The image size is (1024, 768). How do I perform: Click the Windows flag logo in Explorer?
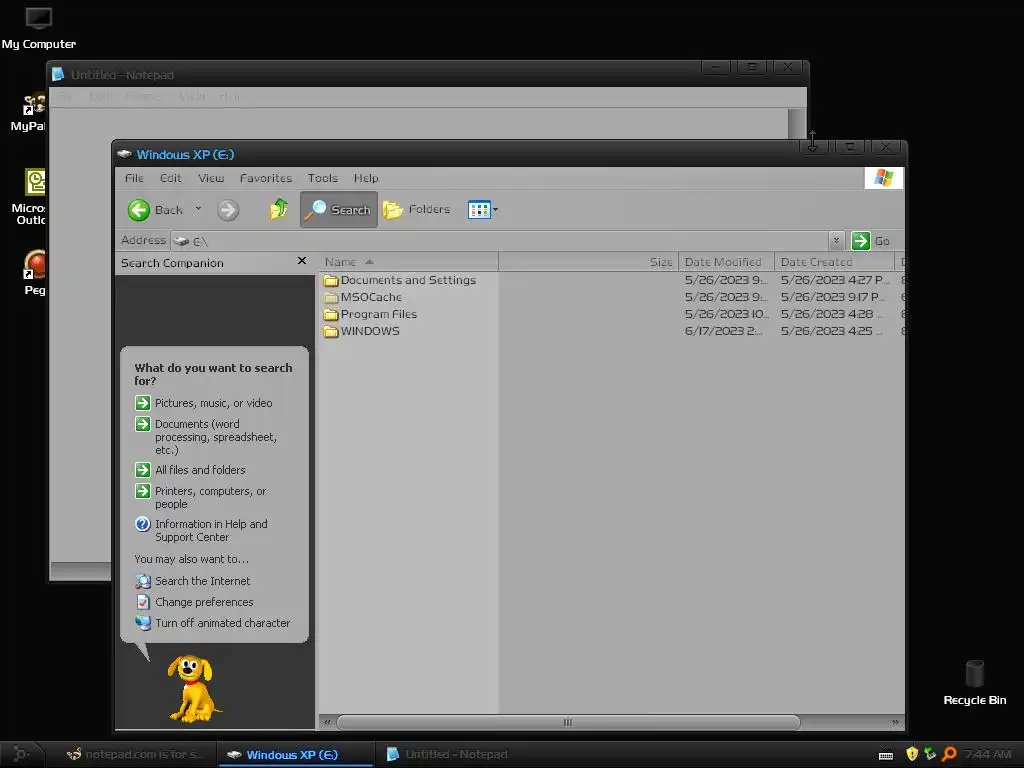coord(884,178)
